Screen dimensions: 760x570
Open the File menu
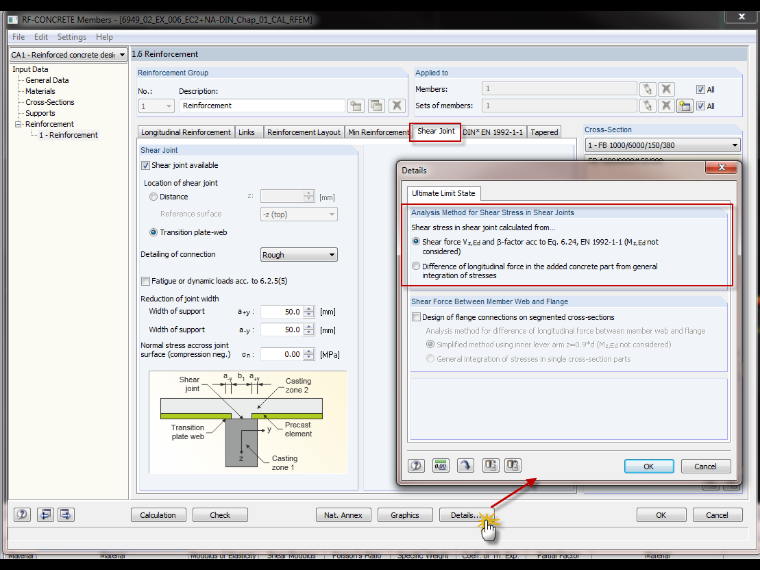click(18, 37)
